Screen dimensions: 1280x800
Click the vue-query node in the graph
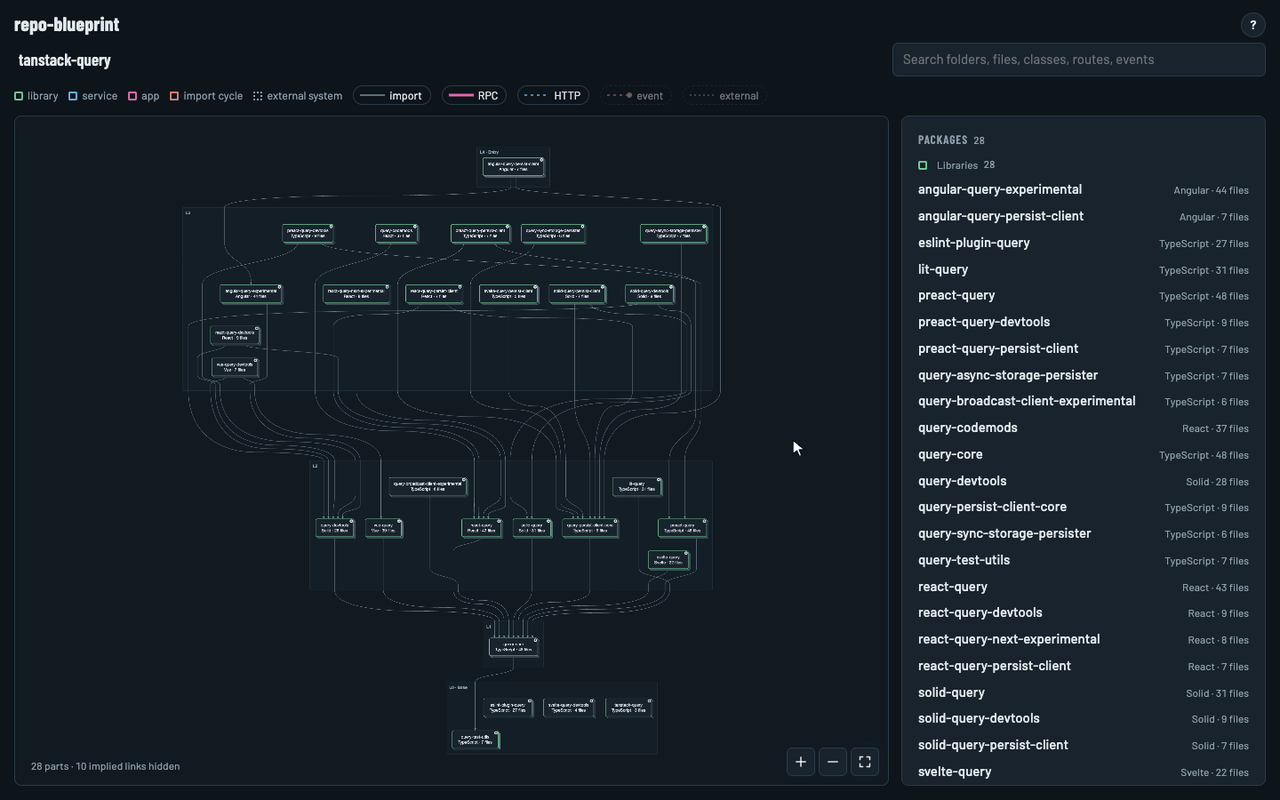[x=384, y=528]
